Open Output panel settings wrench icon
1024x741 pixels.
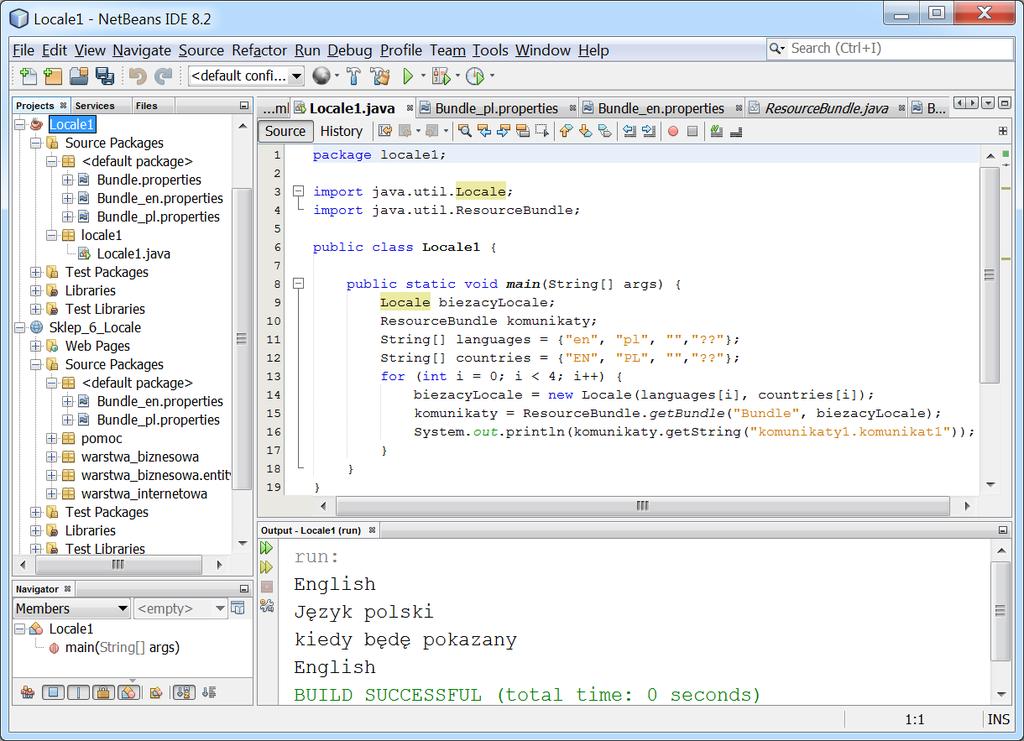click(266, 607)
